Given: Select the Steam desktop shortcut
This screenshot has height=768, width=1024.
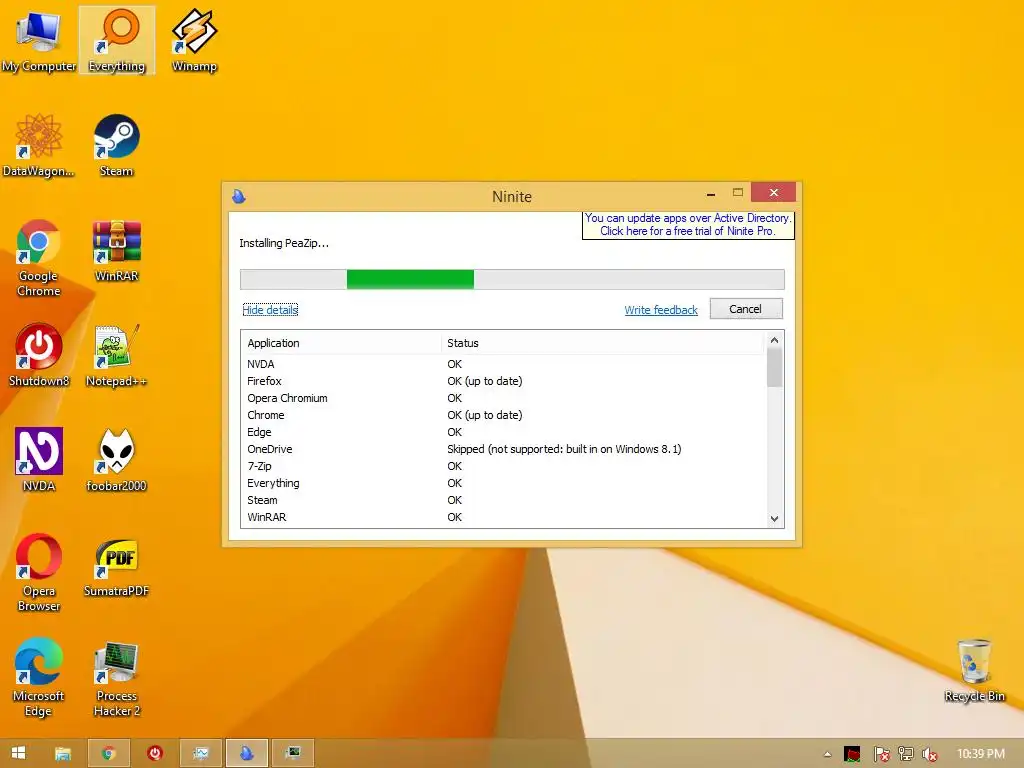Looking at the screenshot, I should pos(116,146).
